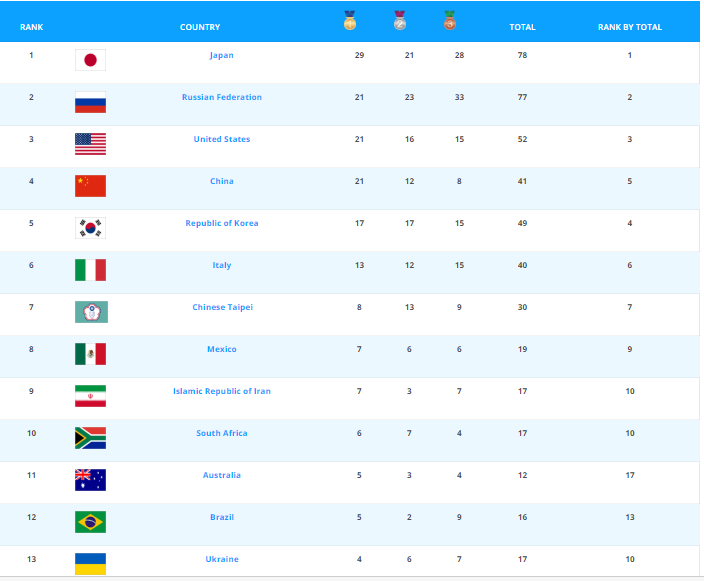Click the silver medal icon in header
Screen dimensions: 704x581
tap(400, 19)
